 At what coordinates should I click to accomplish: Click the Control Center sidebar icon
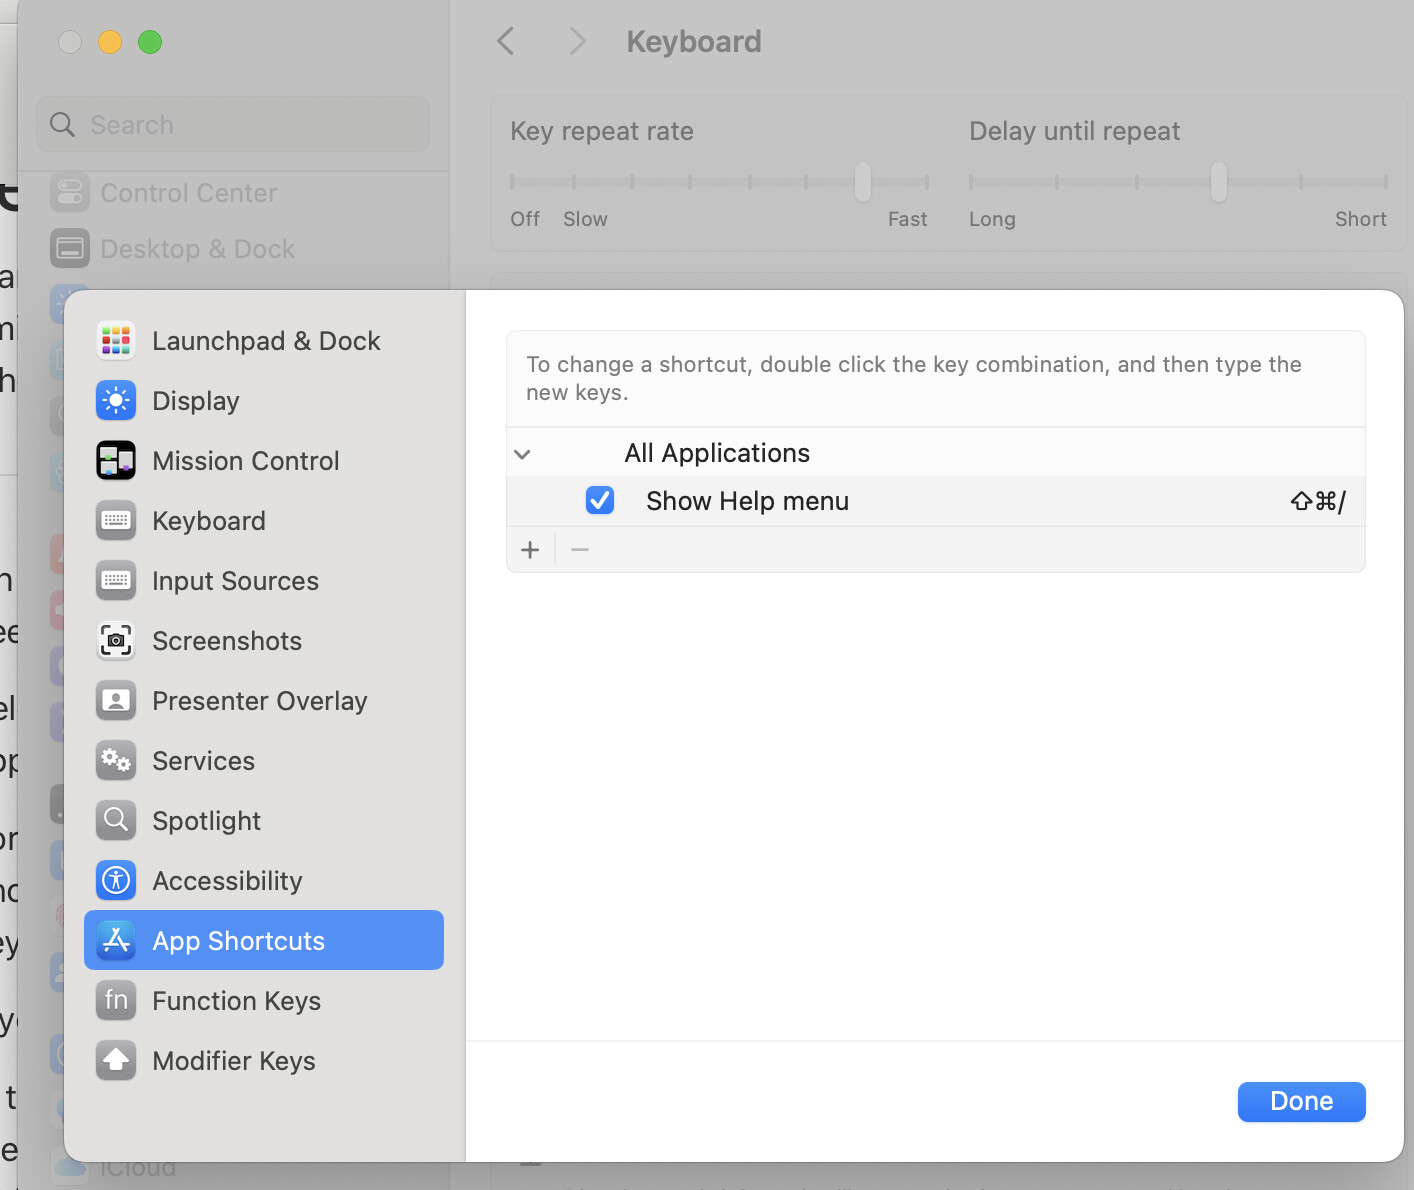[x=70, y=193]
